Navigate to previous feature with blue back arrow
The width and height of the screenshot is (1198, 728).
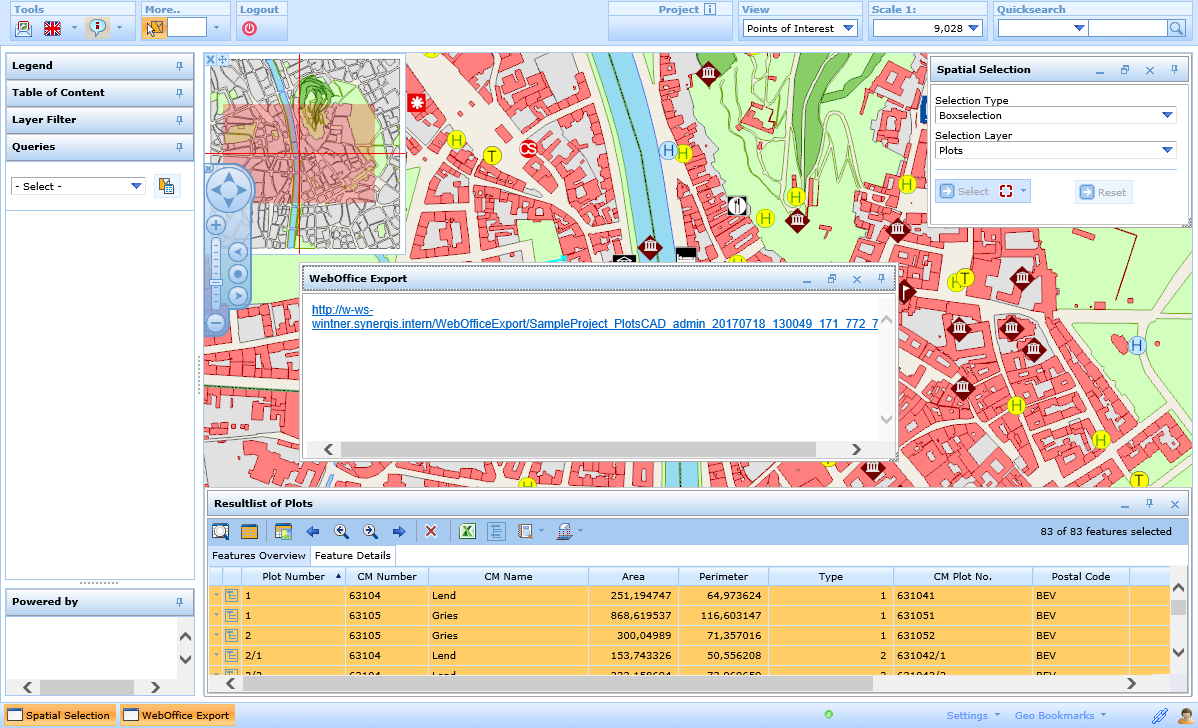pos(312,531)
